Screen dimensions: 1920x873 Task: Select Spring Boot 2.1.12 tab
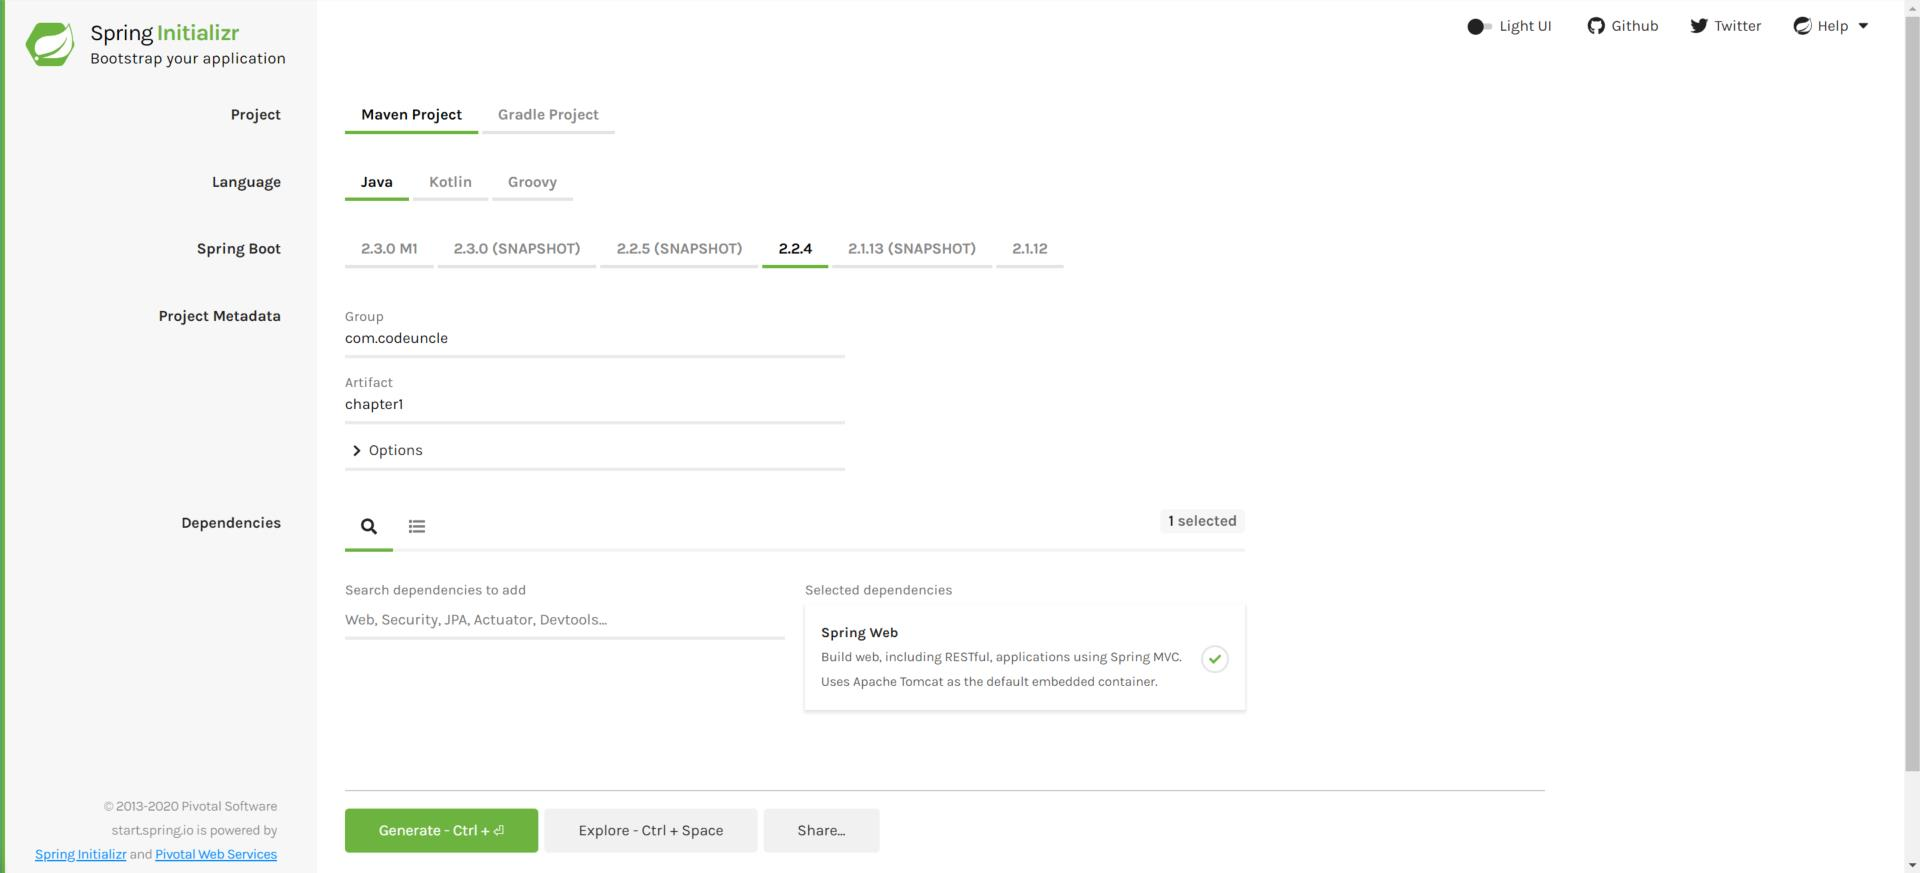[1029, 249]
